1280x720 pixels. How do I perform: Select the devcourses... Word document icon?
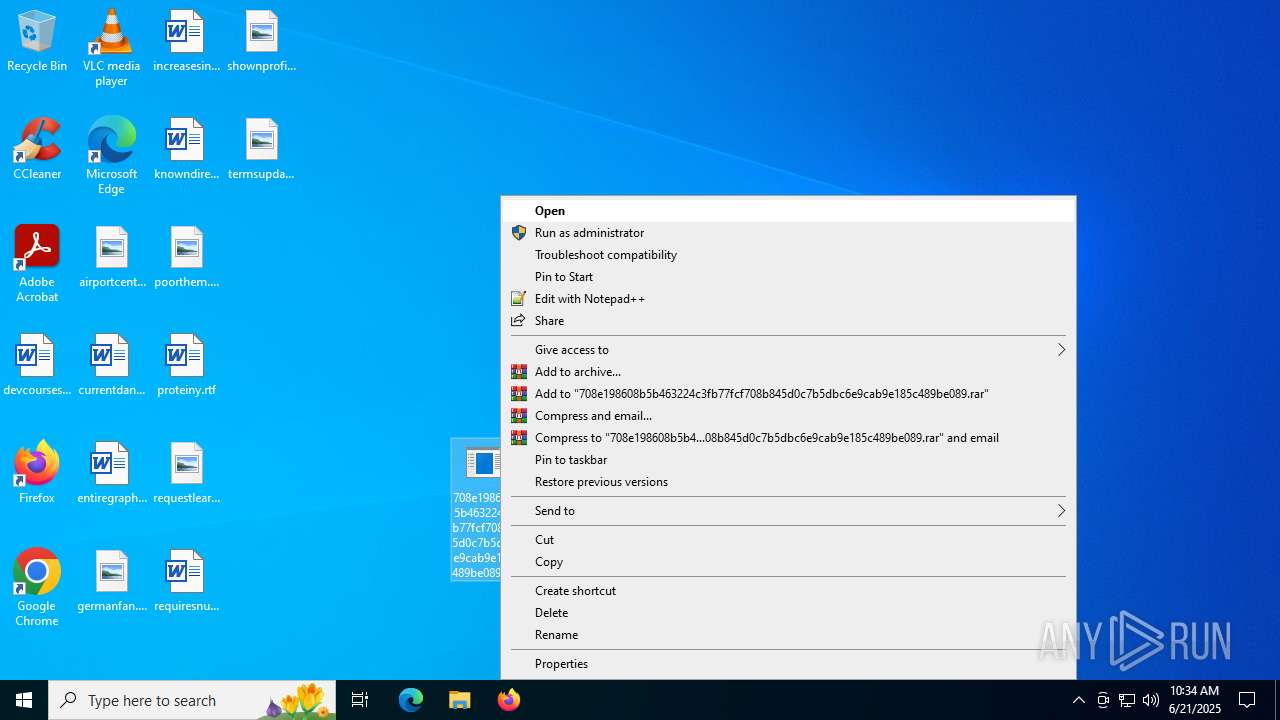click(37, 366)
